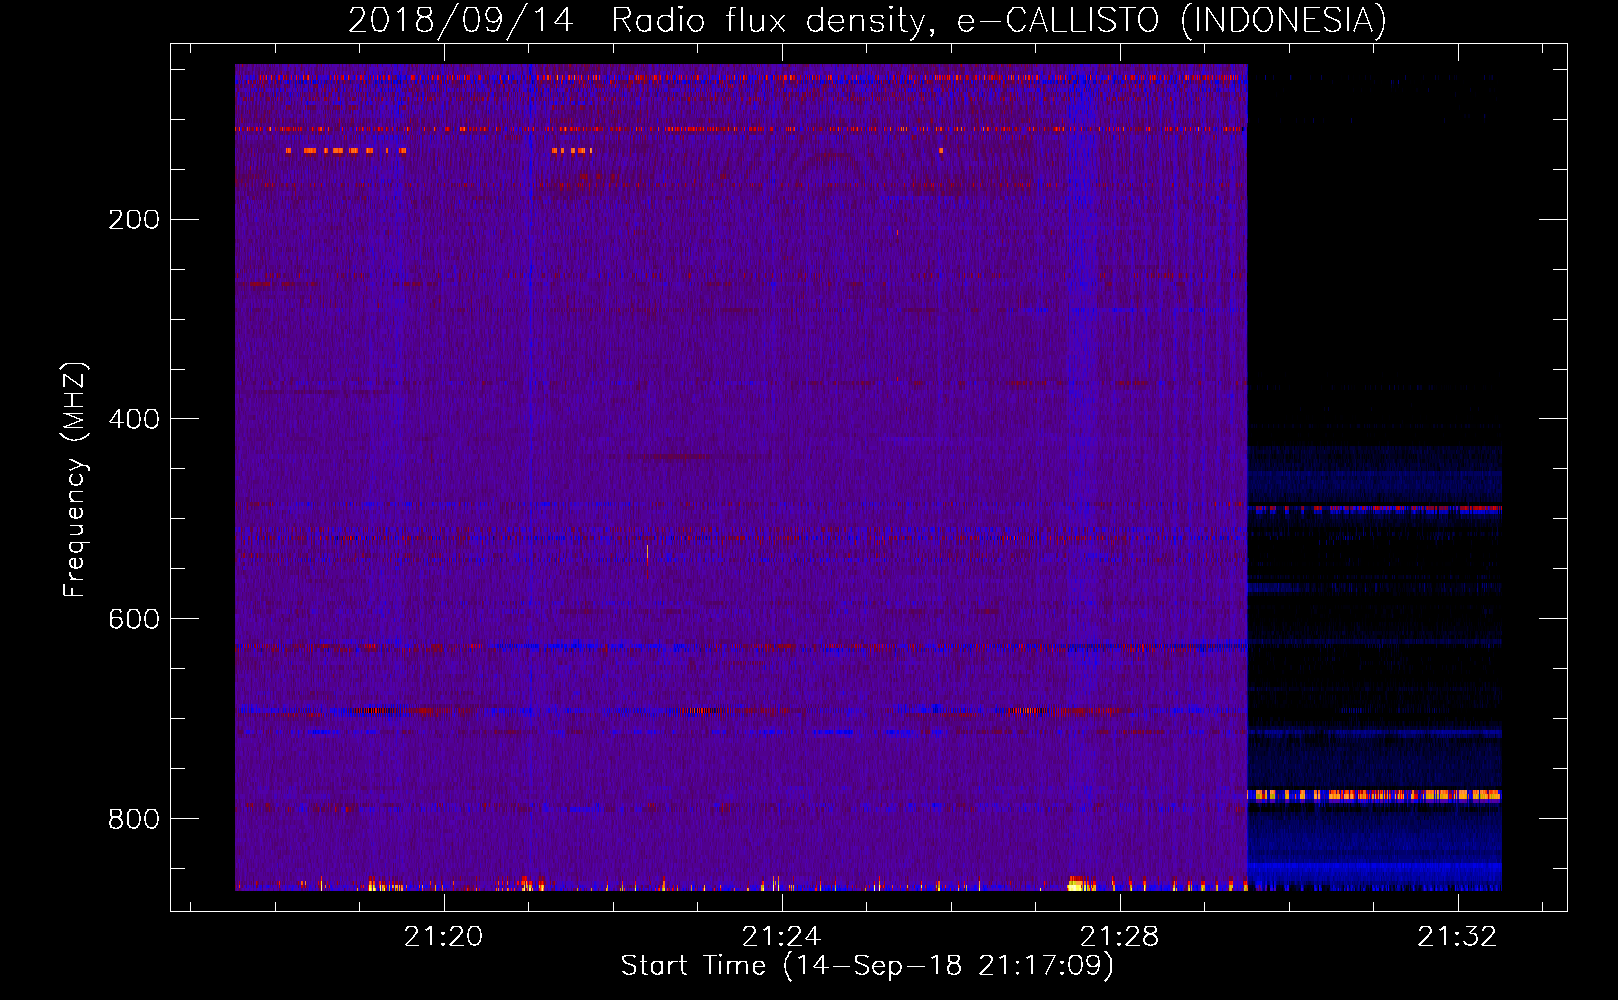Click the 21:28 time tick label

coord(1119,937)
